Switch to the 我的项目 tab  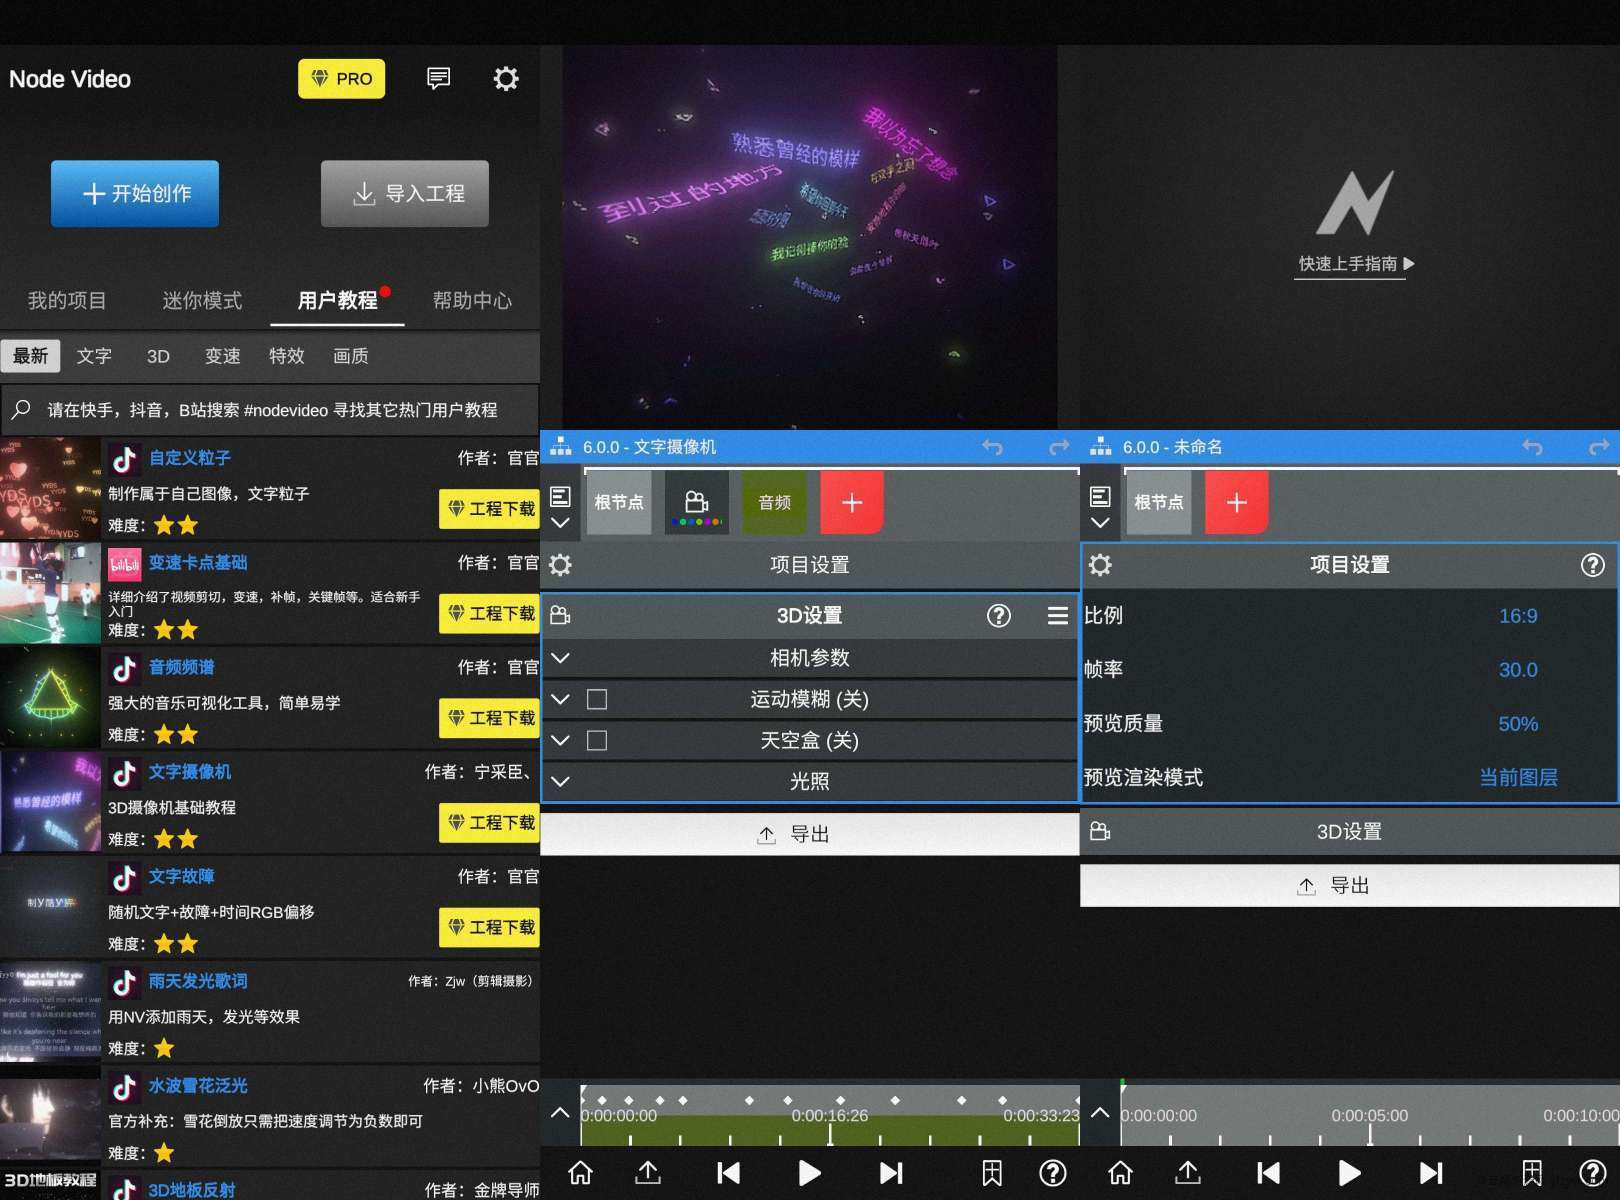(67, 300)
